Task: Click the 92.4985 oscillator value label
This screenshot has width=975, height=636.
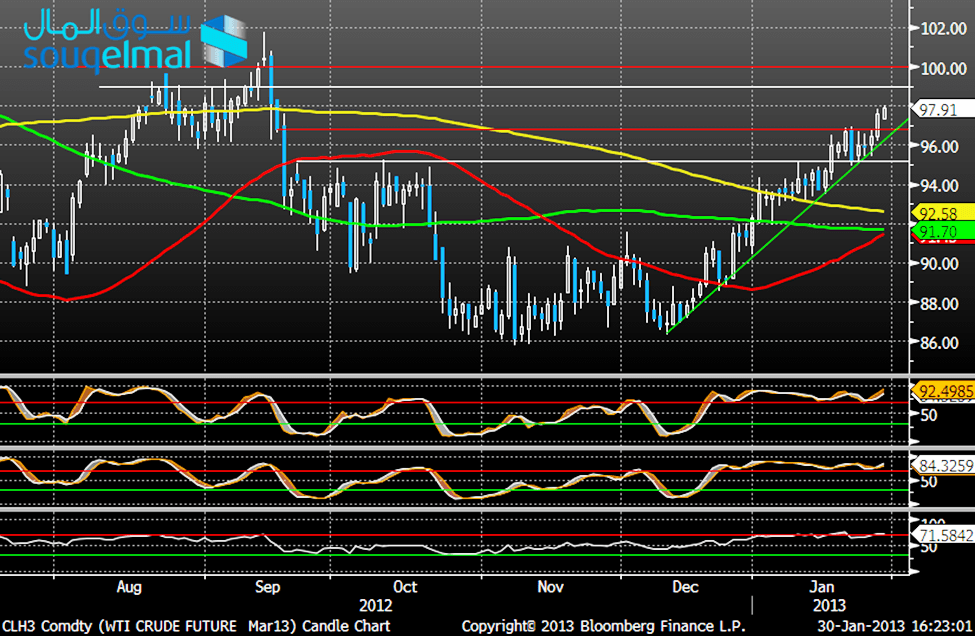Action: click(x=944, y=391)
